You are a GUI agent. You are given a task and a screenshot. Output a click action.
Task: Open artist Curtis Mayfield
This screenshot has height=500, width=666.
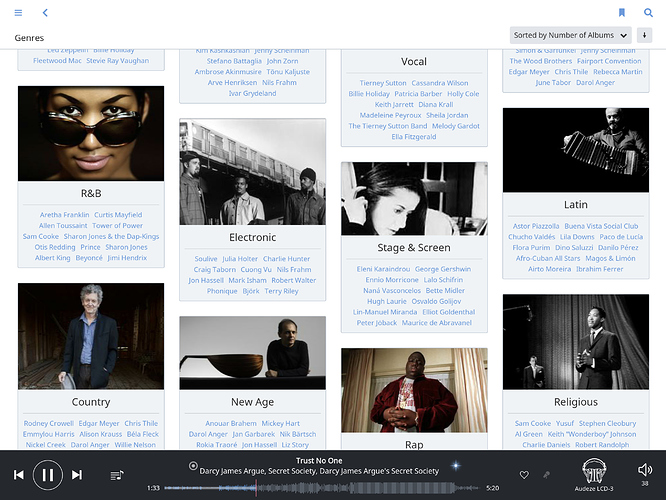pyautogui.click(x=118, y=215)
